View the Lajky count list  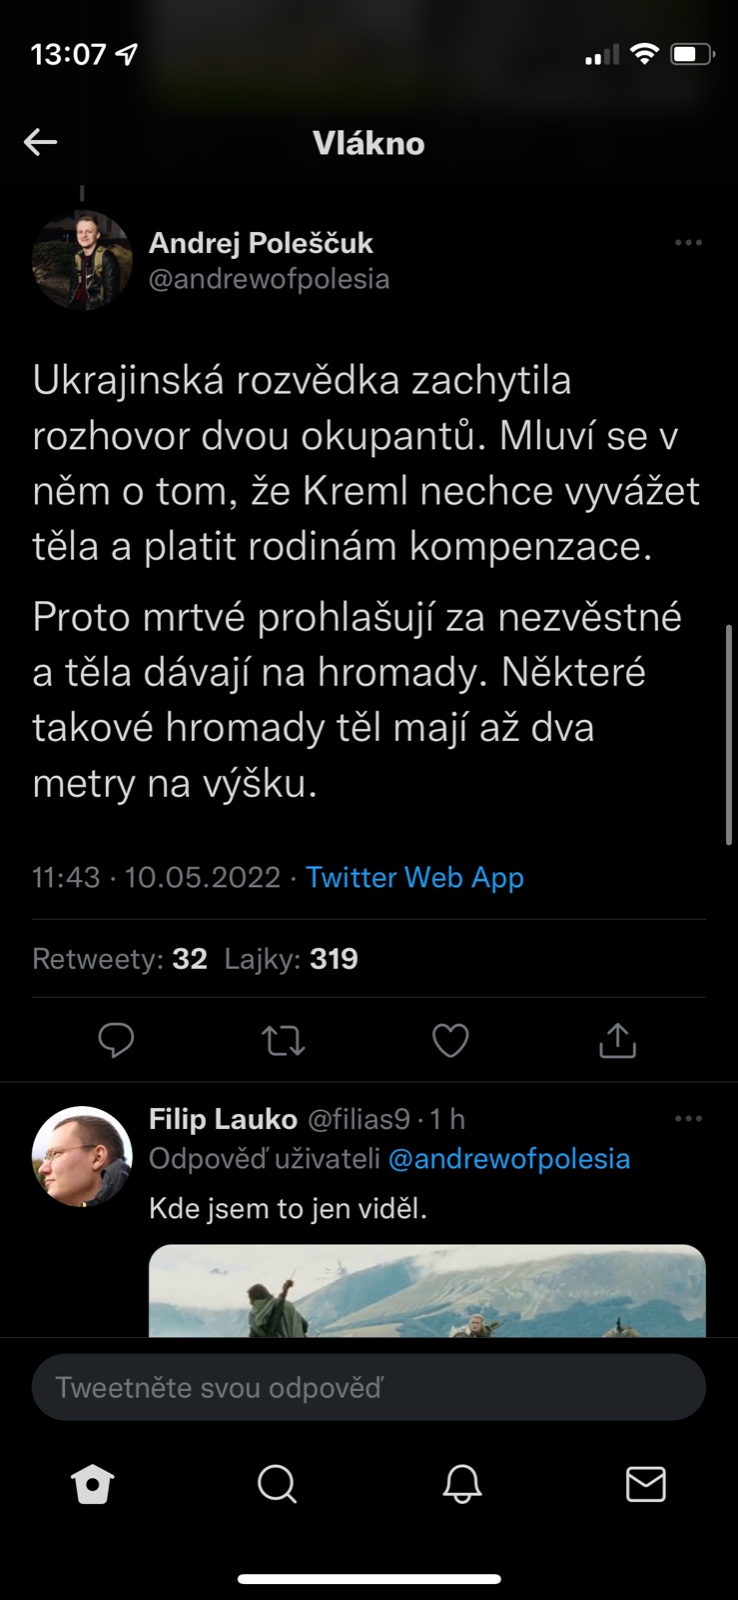(x=291, y=959)
